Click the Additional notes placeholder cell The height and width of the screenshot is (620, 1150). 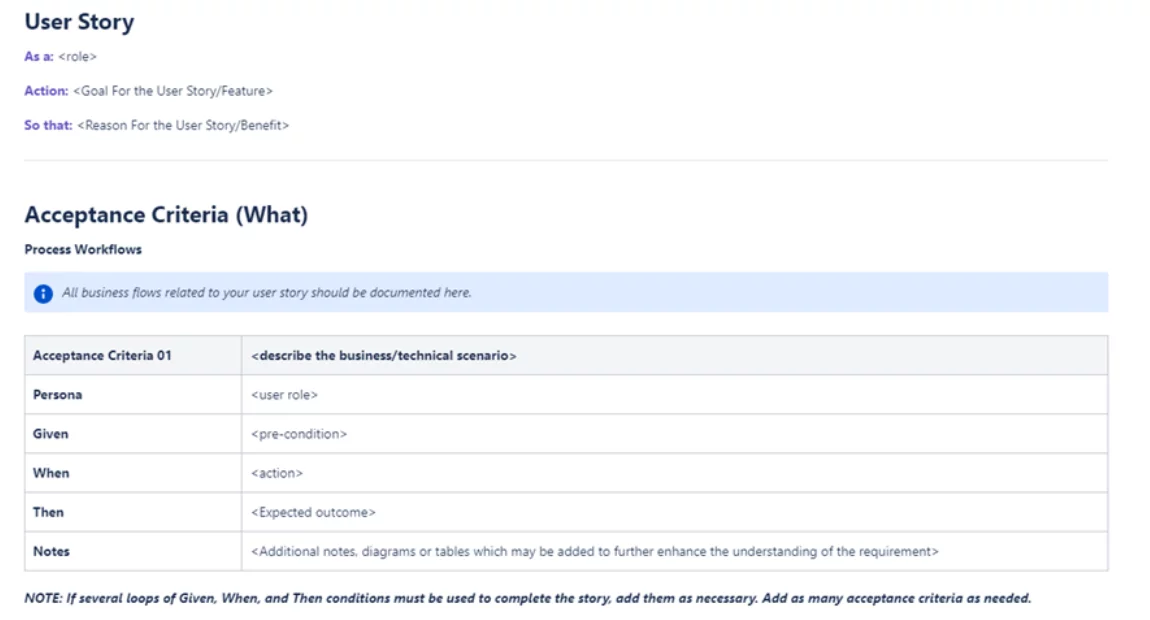595,551
